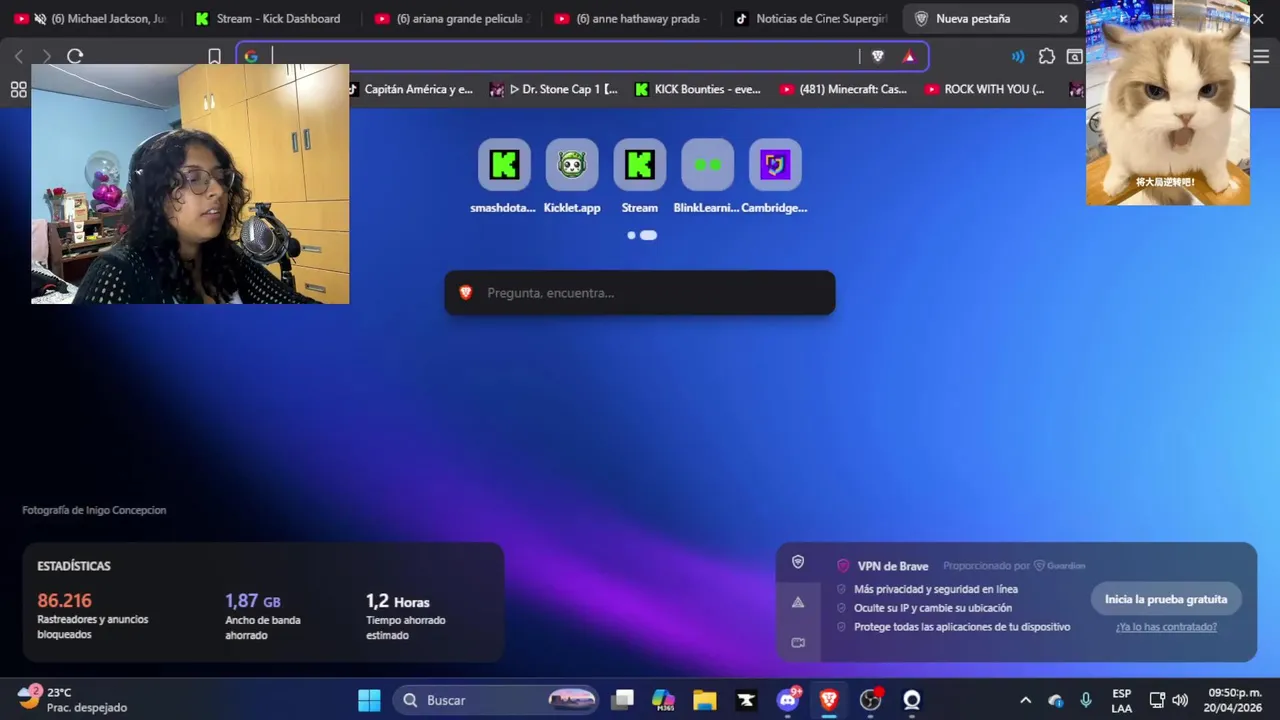
Task: Switch to the Michael Jackson YouTube tab
Action: click(108, 19)
